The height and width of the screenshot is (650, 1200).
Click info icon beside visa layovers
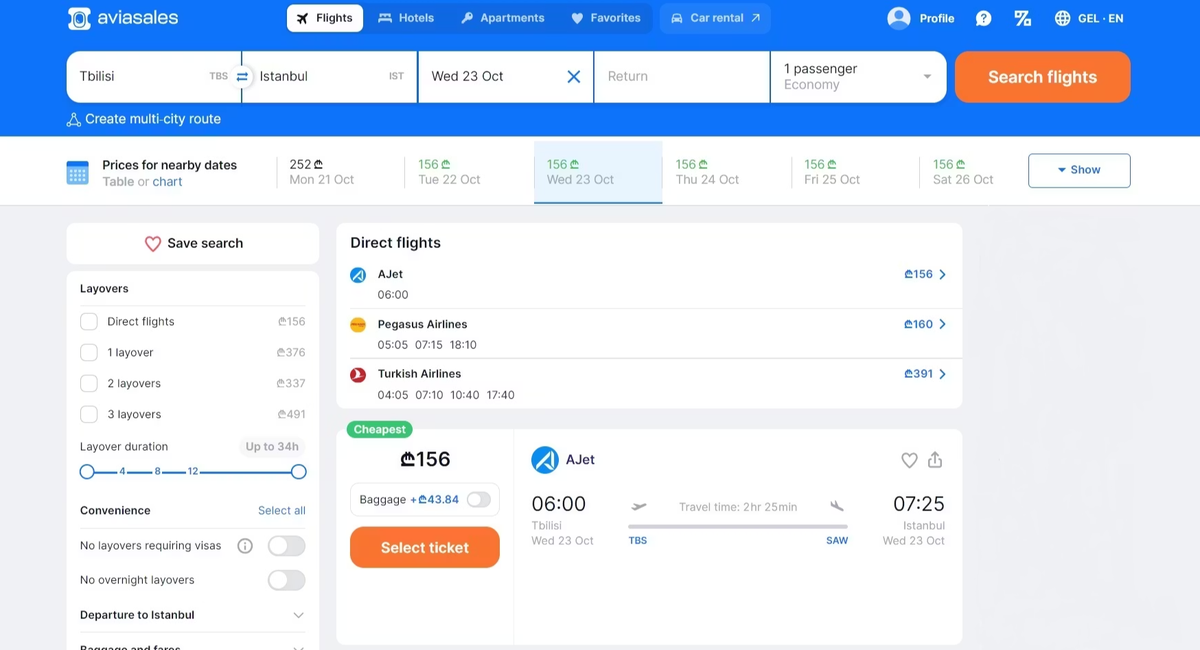245,546
